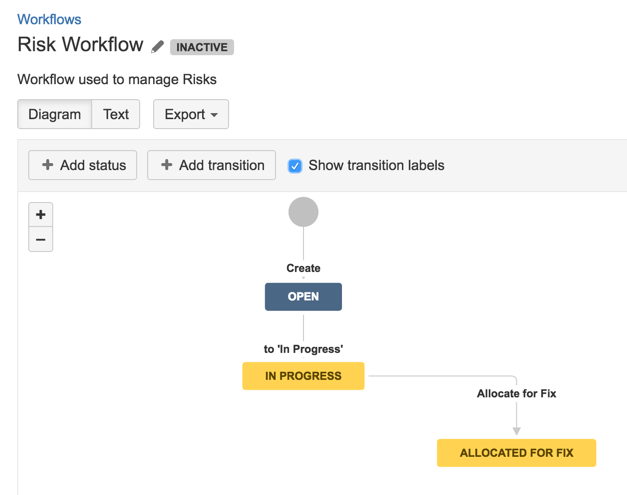The width and height of the screenshot is (627, 495).
Task: Click the pencil edit icon beside Risk Workflow
Action: pyautogui.click(x=158, y=46)
